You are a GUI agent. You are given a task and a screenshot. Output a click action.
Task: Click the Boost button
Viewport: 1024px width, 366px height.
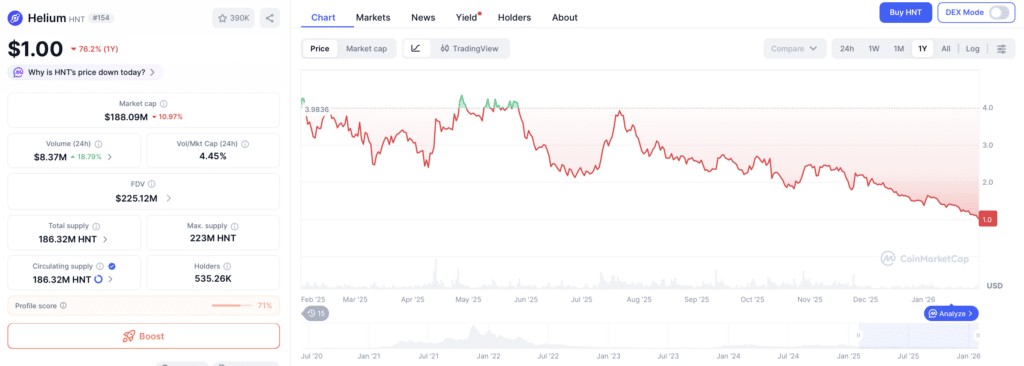144,336
